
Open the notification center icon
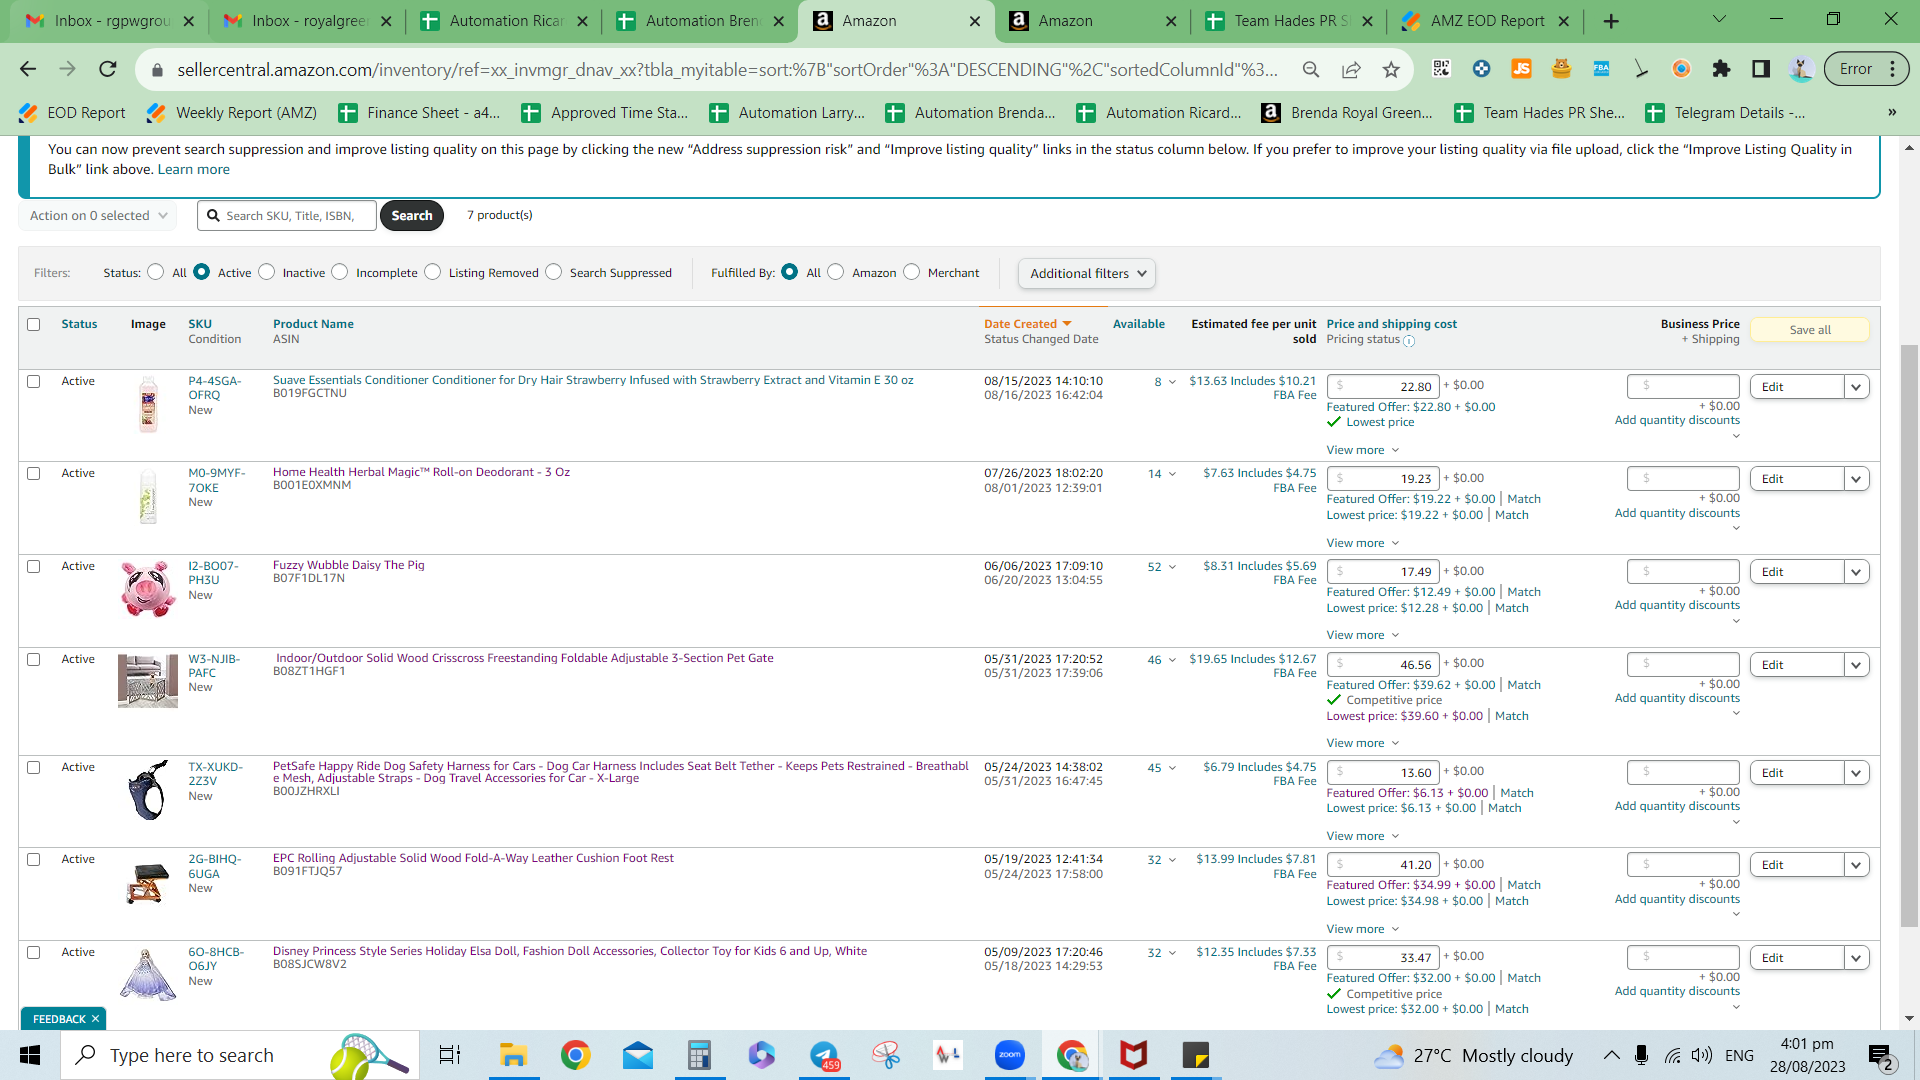[x=1880, y=1056]
